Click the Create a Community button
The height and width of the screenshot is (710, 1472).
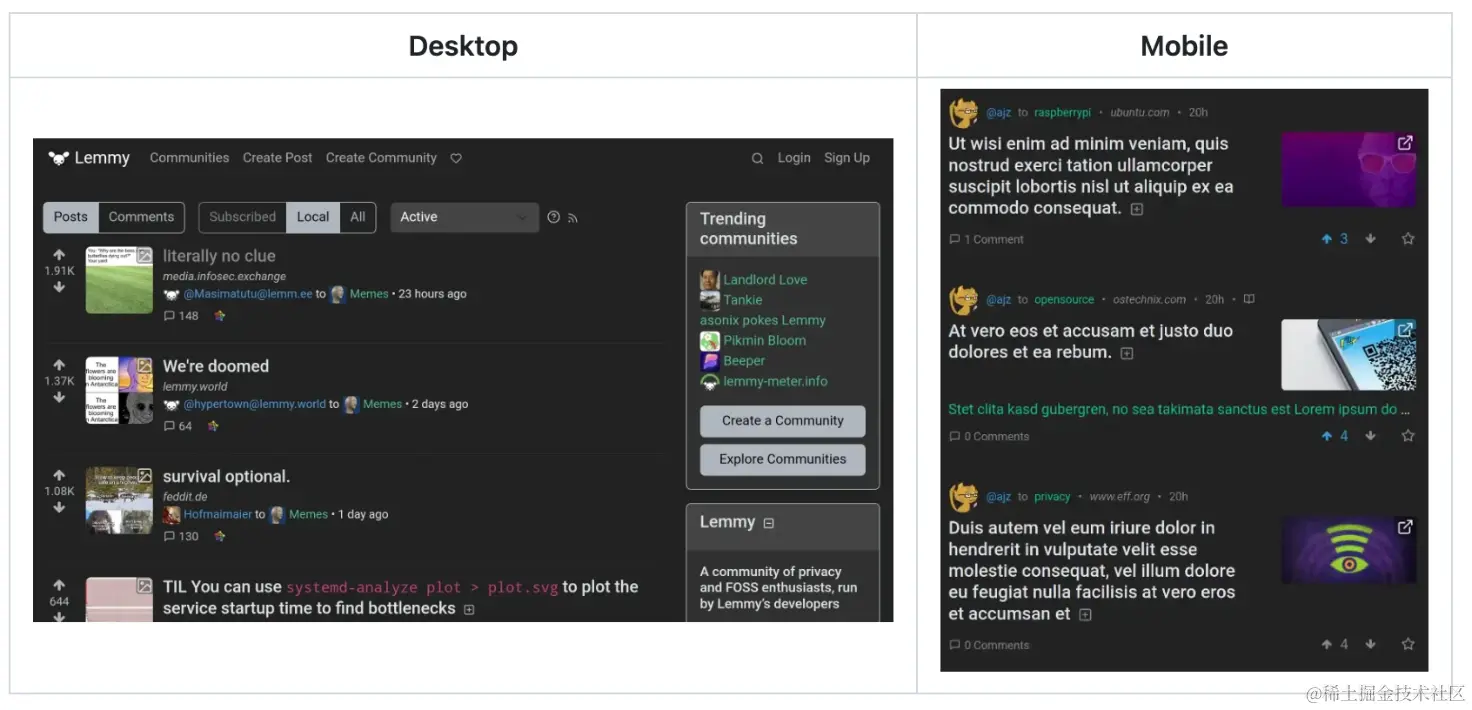[x=782, y=421]
